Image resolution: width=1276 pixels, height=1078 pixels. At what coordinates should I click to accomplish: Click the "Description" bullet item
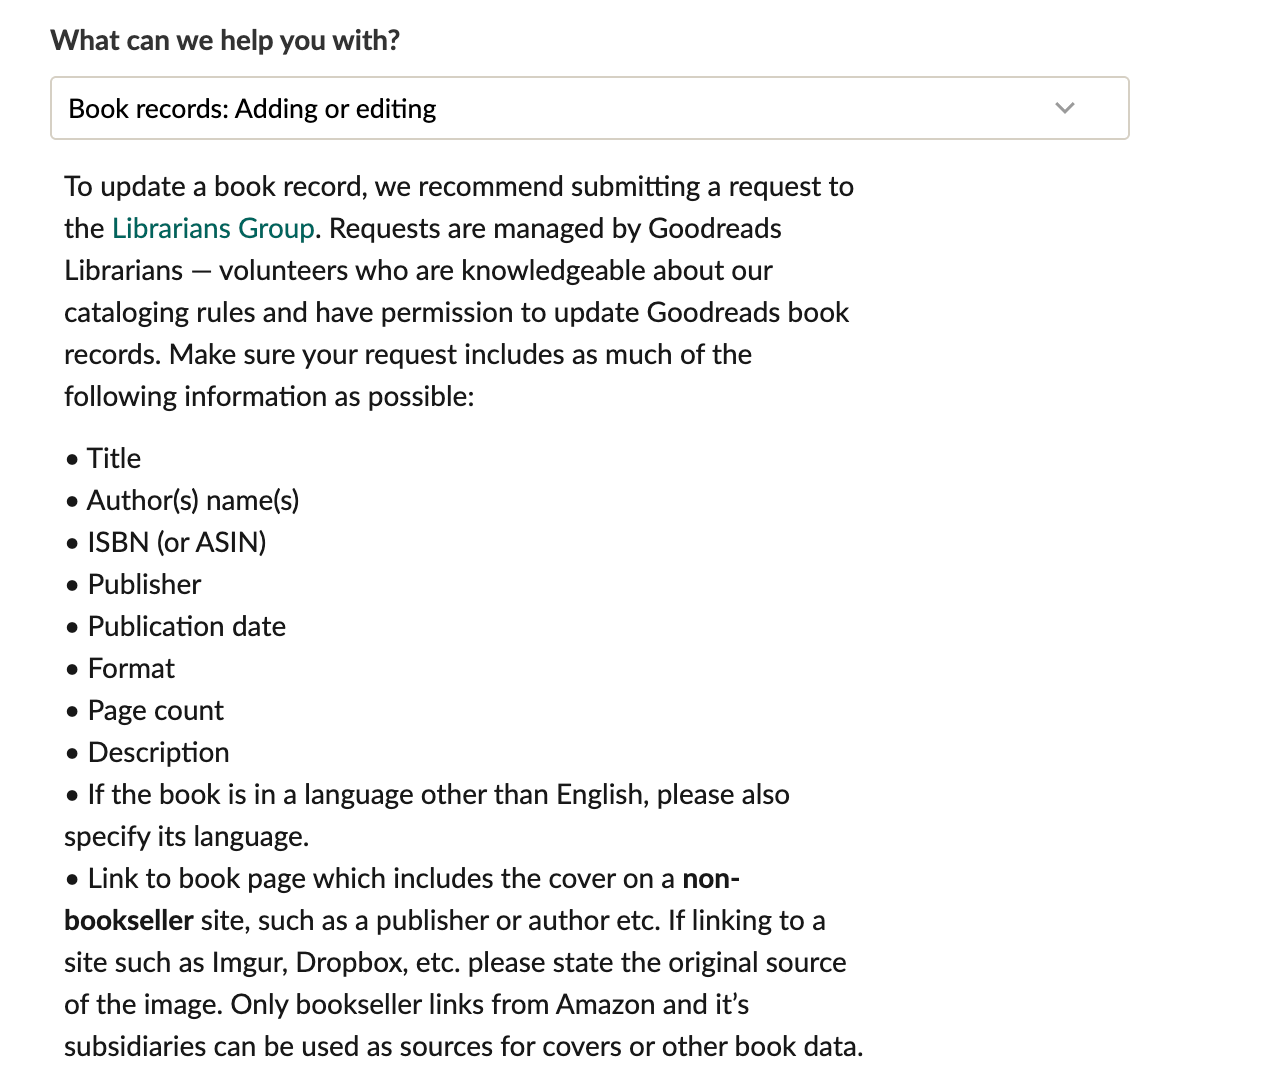(158, 753)
